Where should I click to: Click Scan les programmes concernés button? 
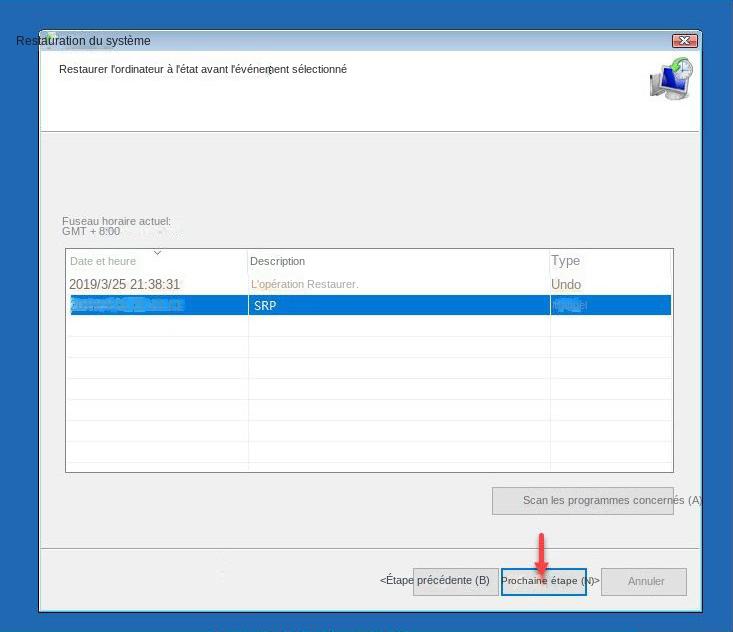tap(582, 501)
